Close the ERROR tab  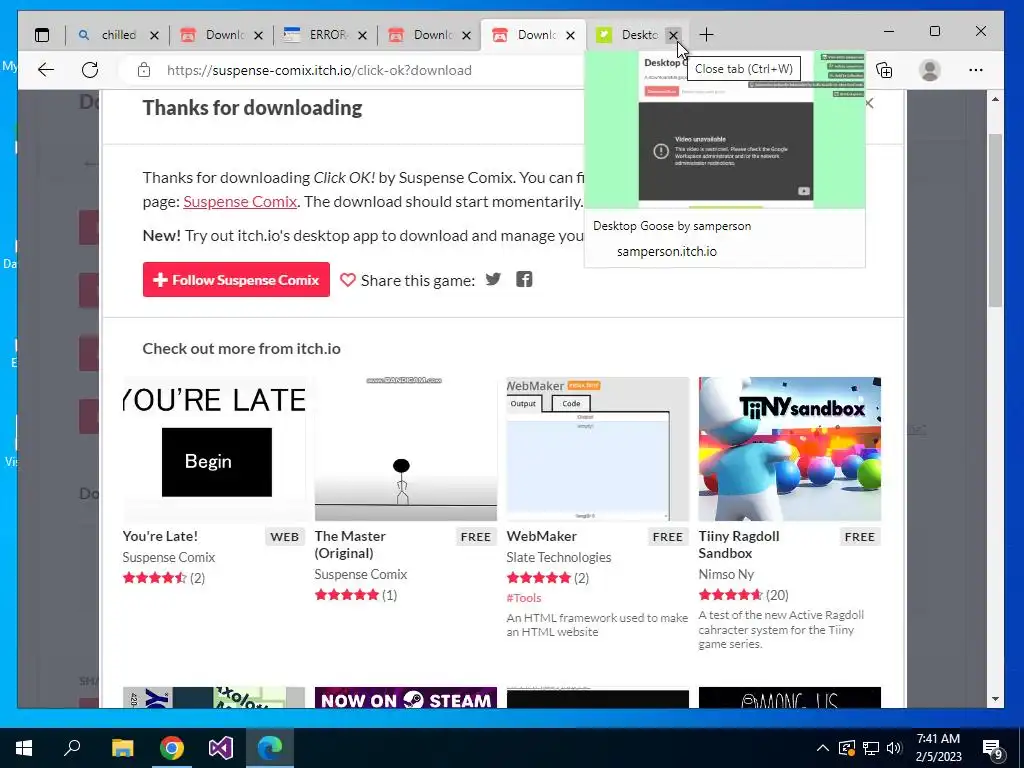point(362,35)
